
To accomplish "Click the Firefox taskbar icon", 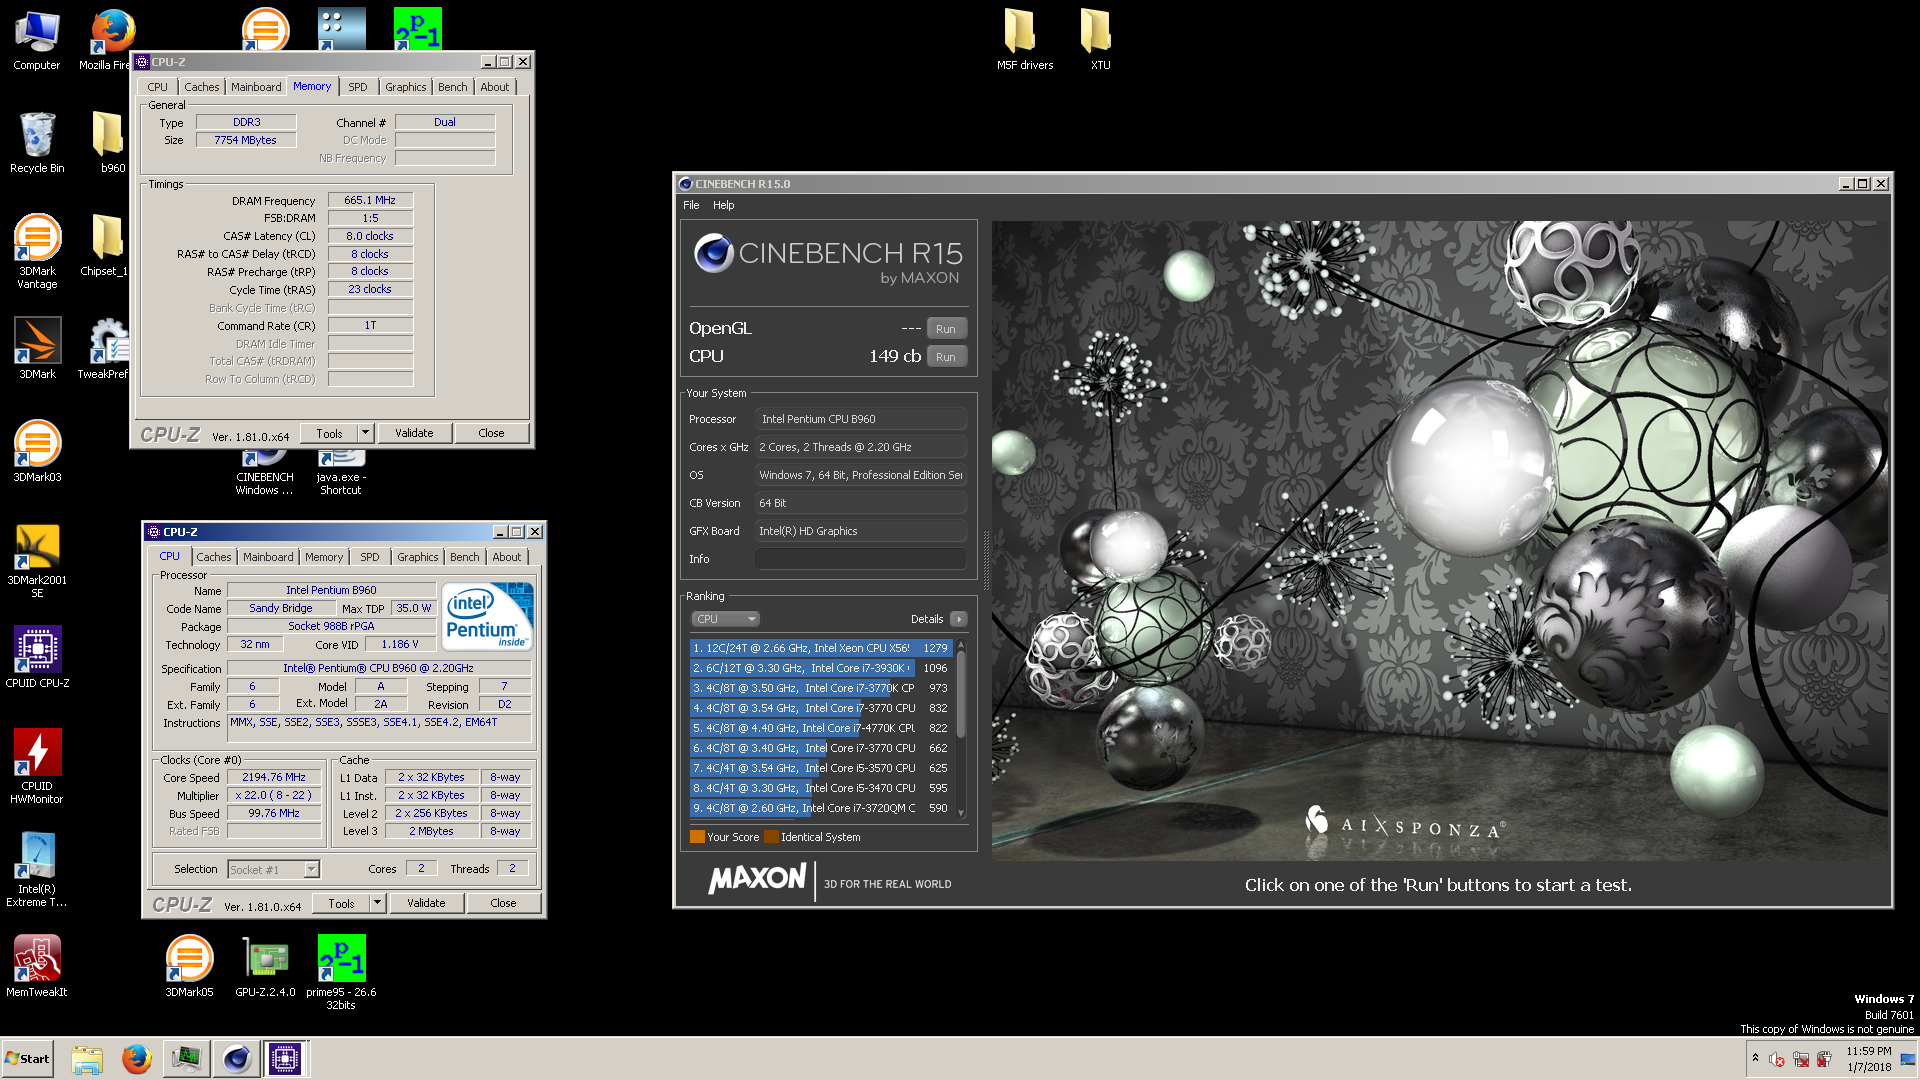I will 136,1058.
